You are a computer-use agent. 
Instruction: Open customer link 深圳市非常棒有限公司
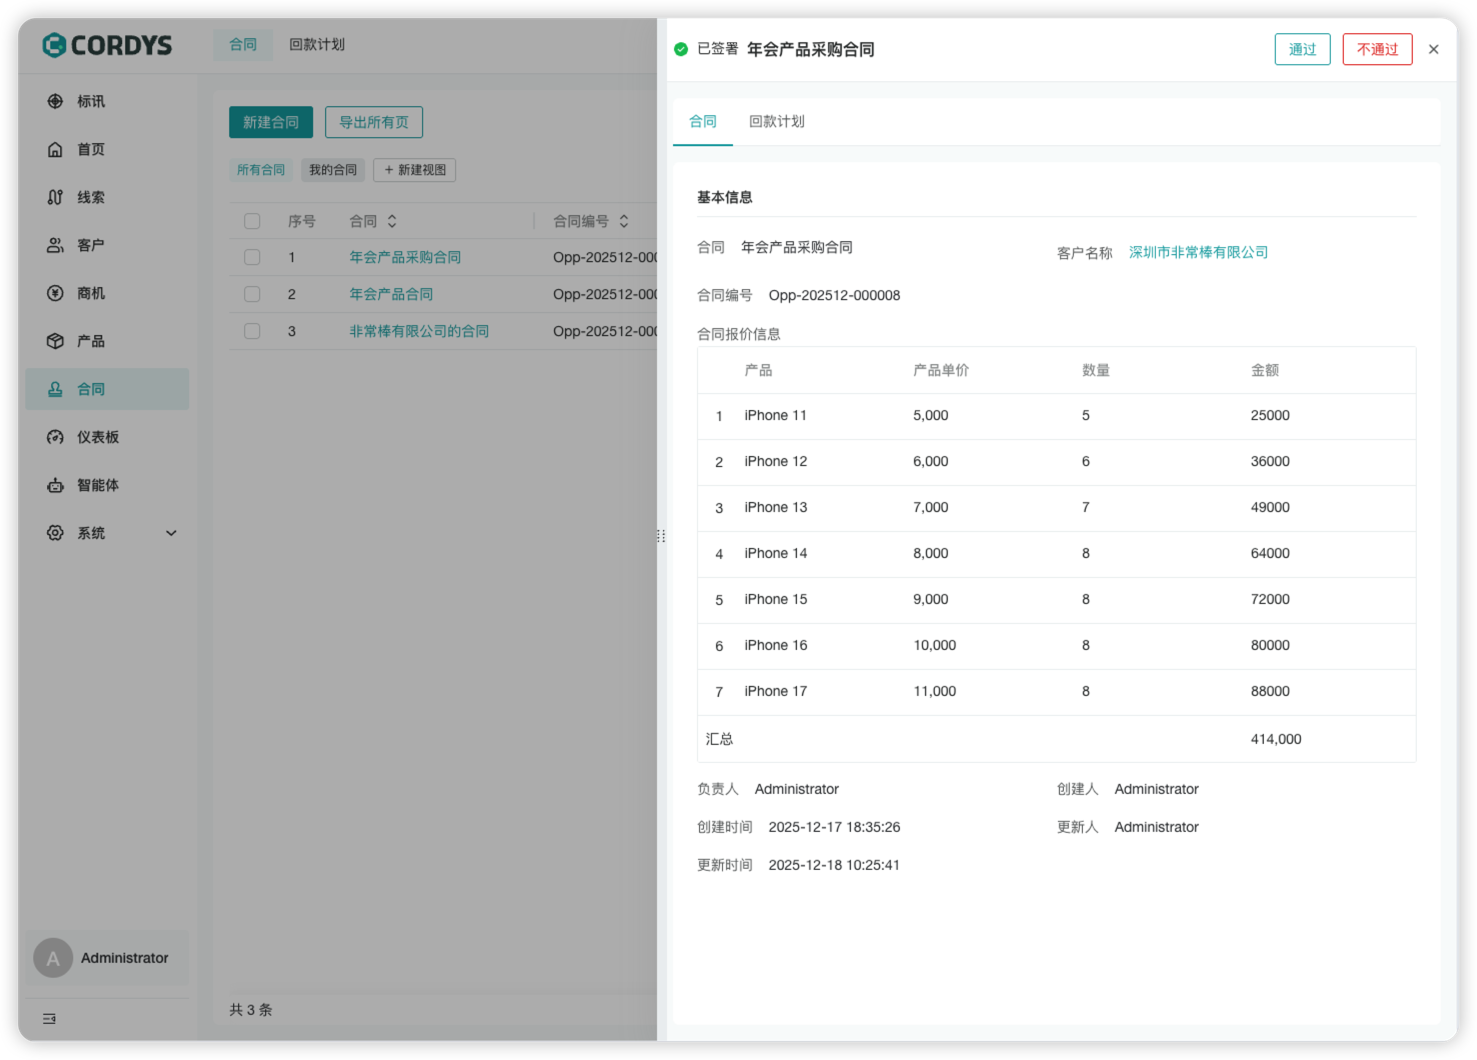pos(1198,251)
